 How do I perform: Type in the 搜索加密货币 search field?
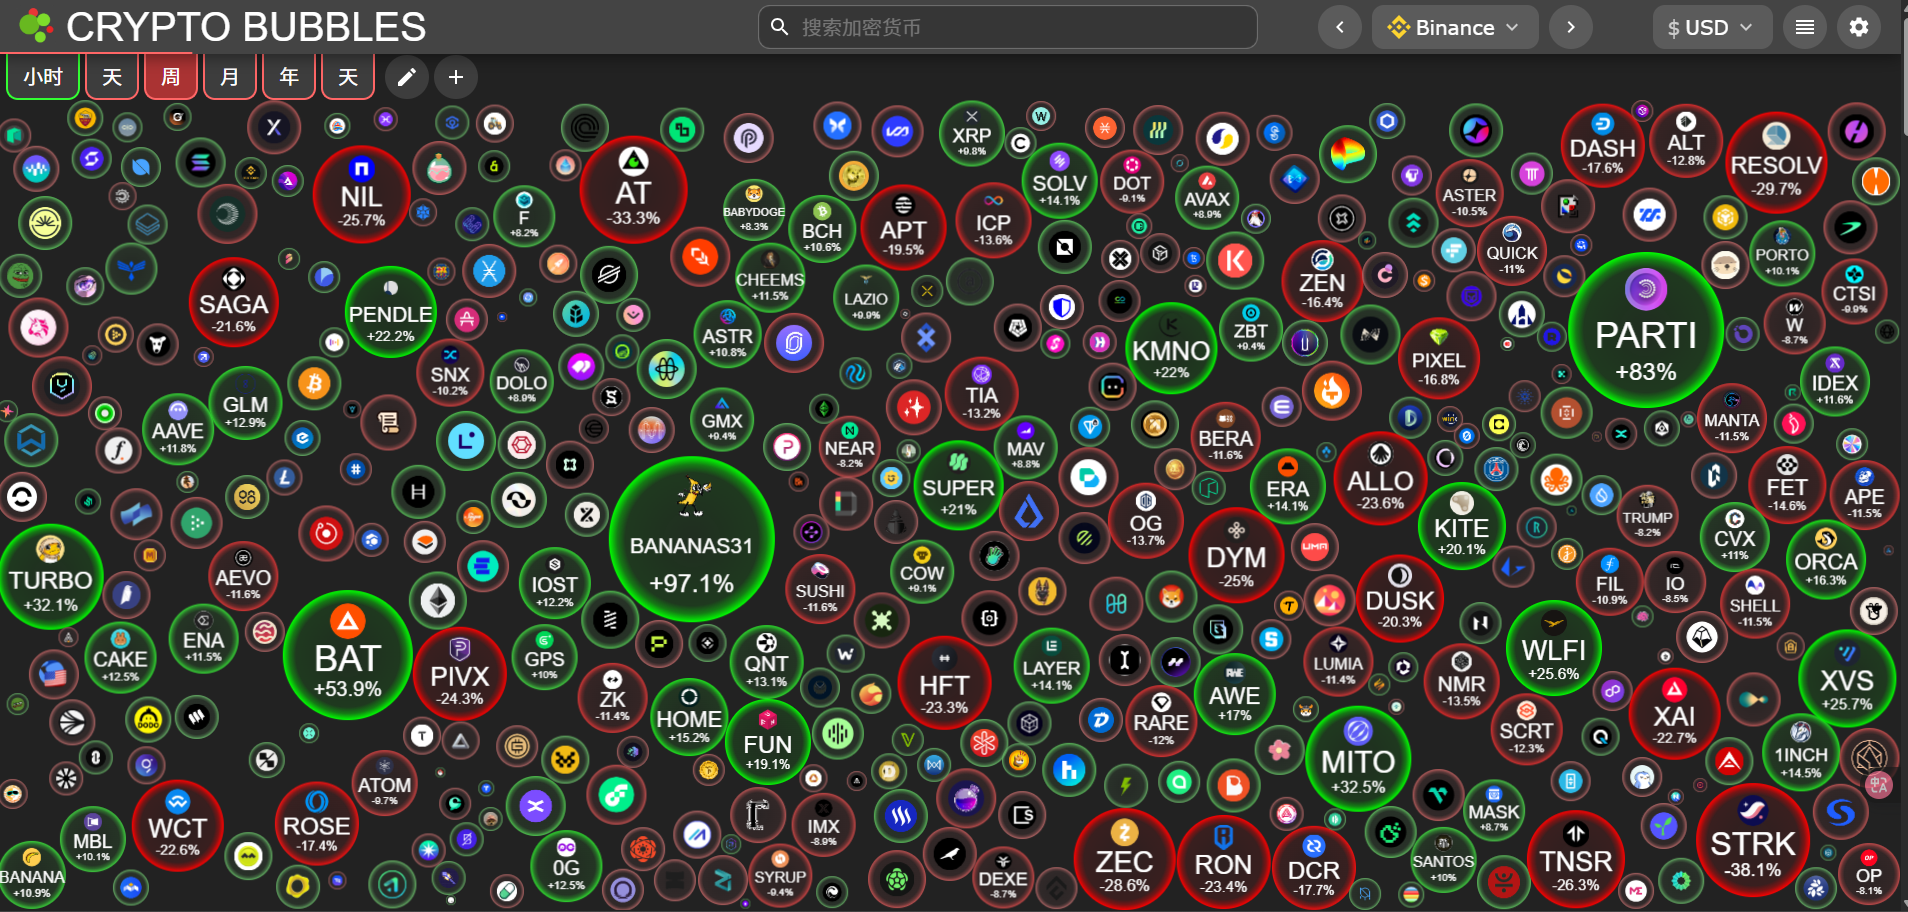(1020, 27)
